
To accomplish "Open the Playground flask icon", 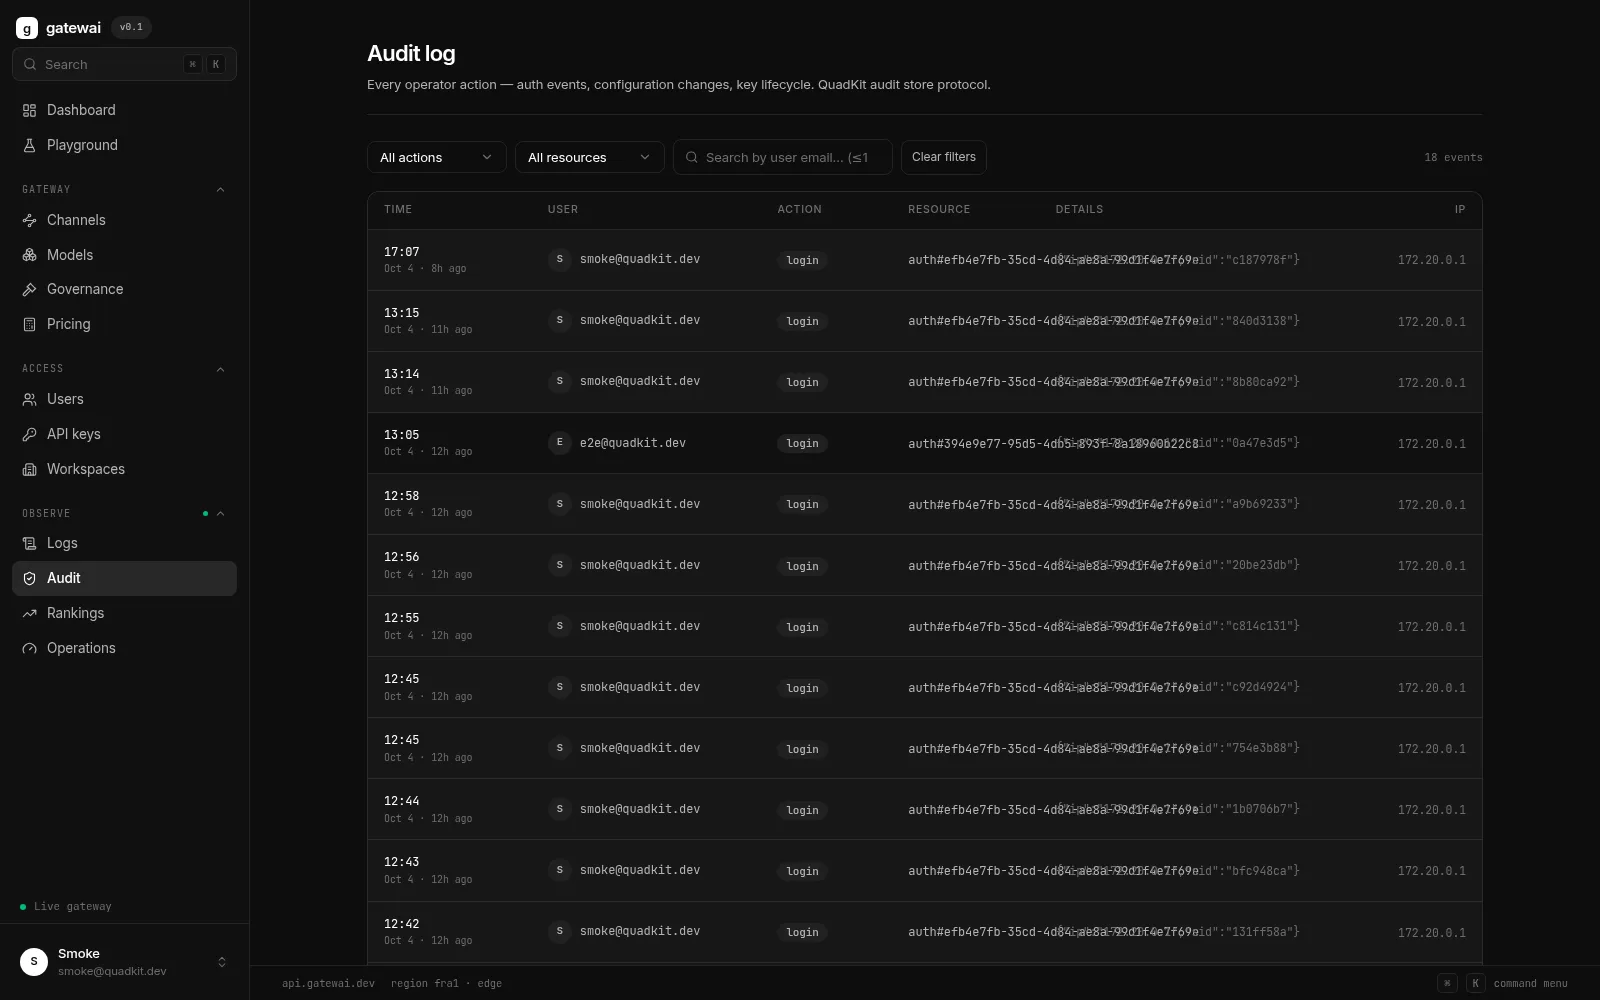I will 29,145.
